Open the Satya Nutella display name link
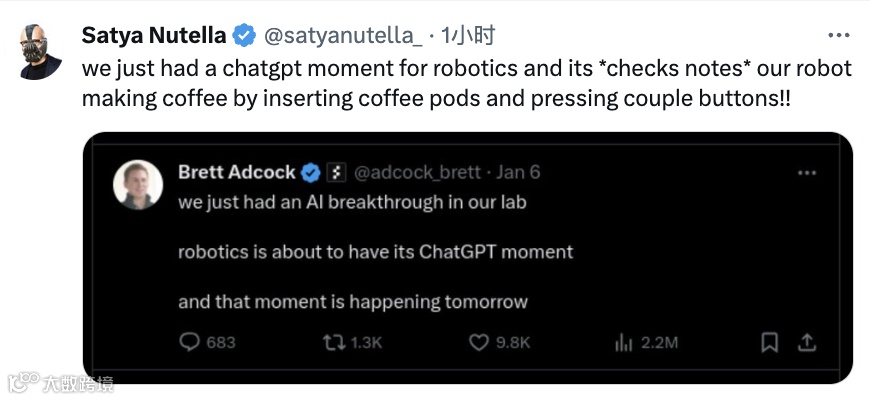This screenshot has width=870, height=400. [154, 36]
